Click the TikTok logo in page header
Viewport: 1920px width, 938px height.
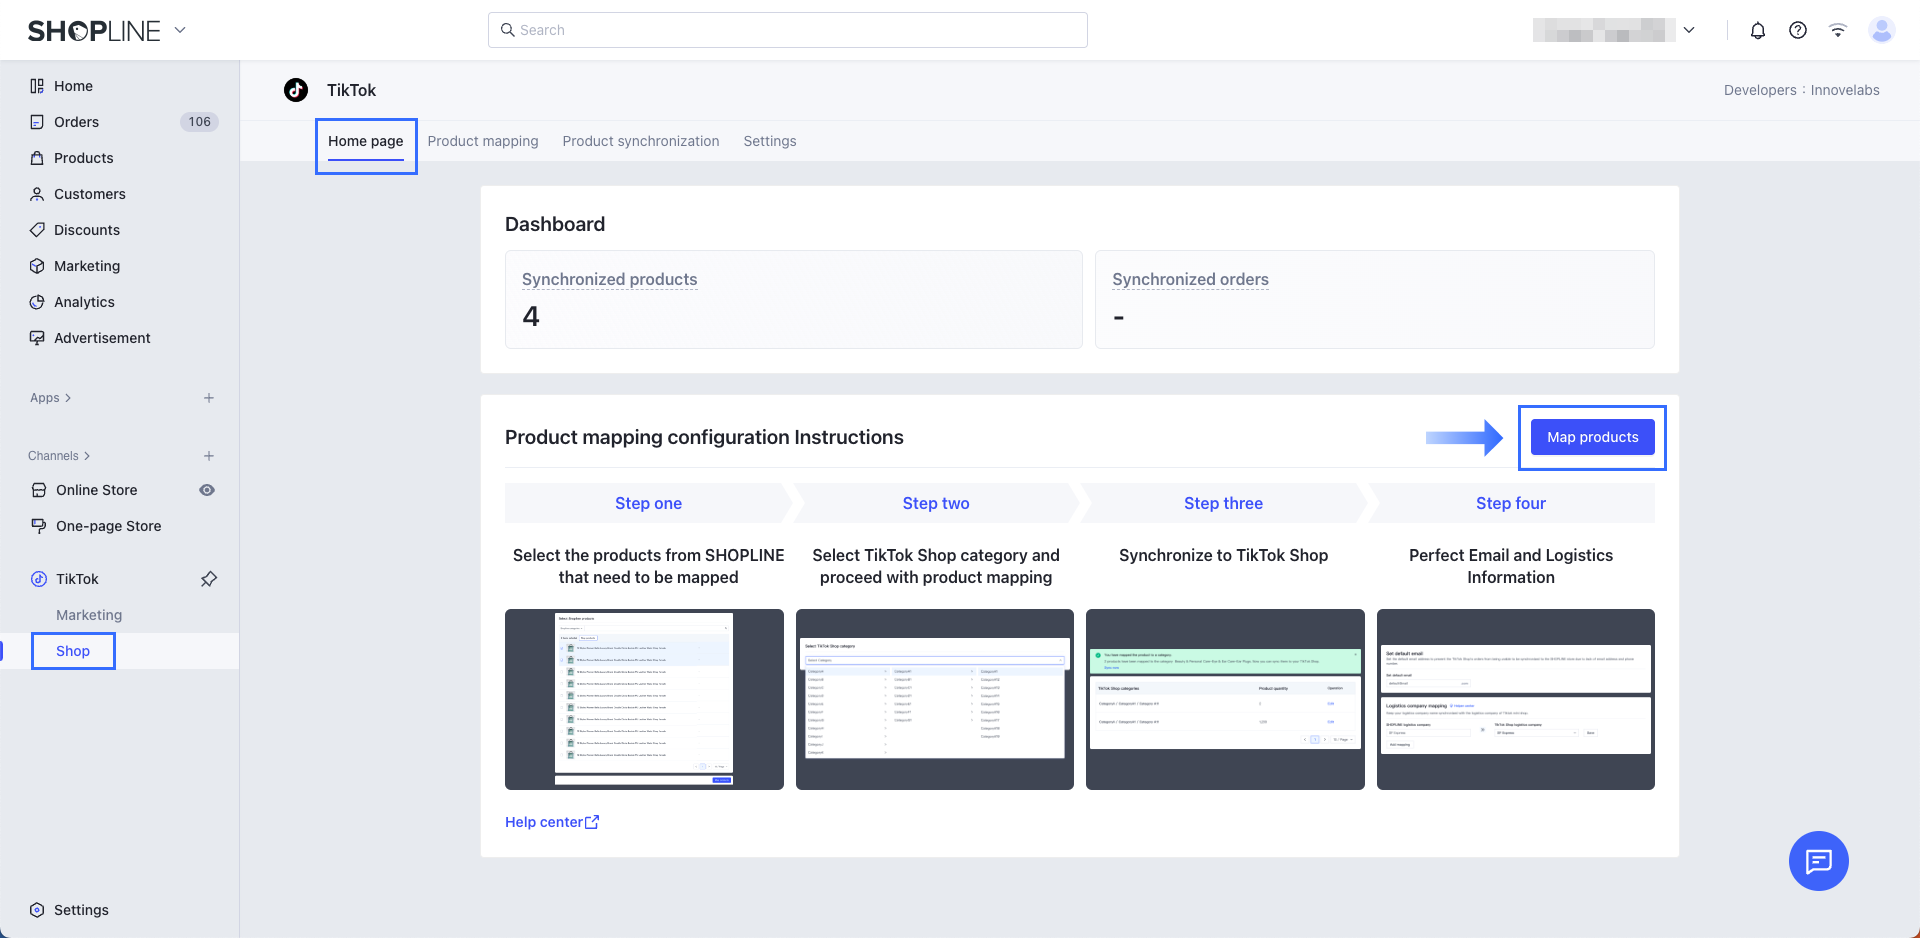pyautogui.click(x=296, y=90)
